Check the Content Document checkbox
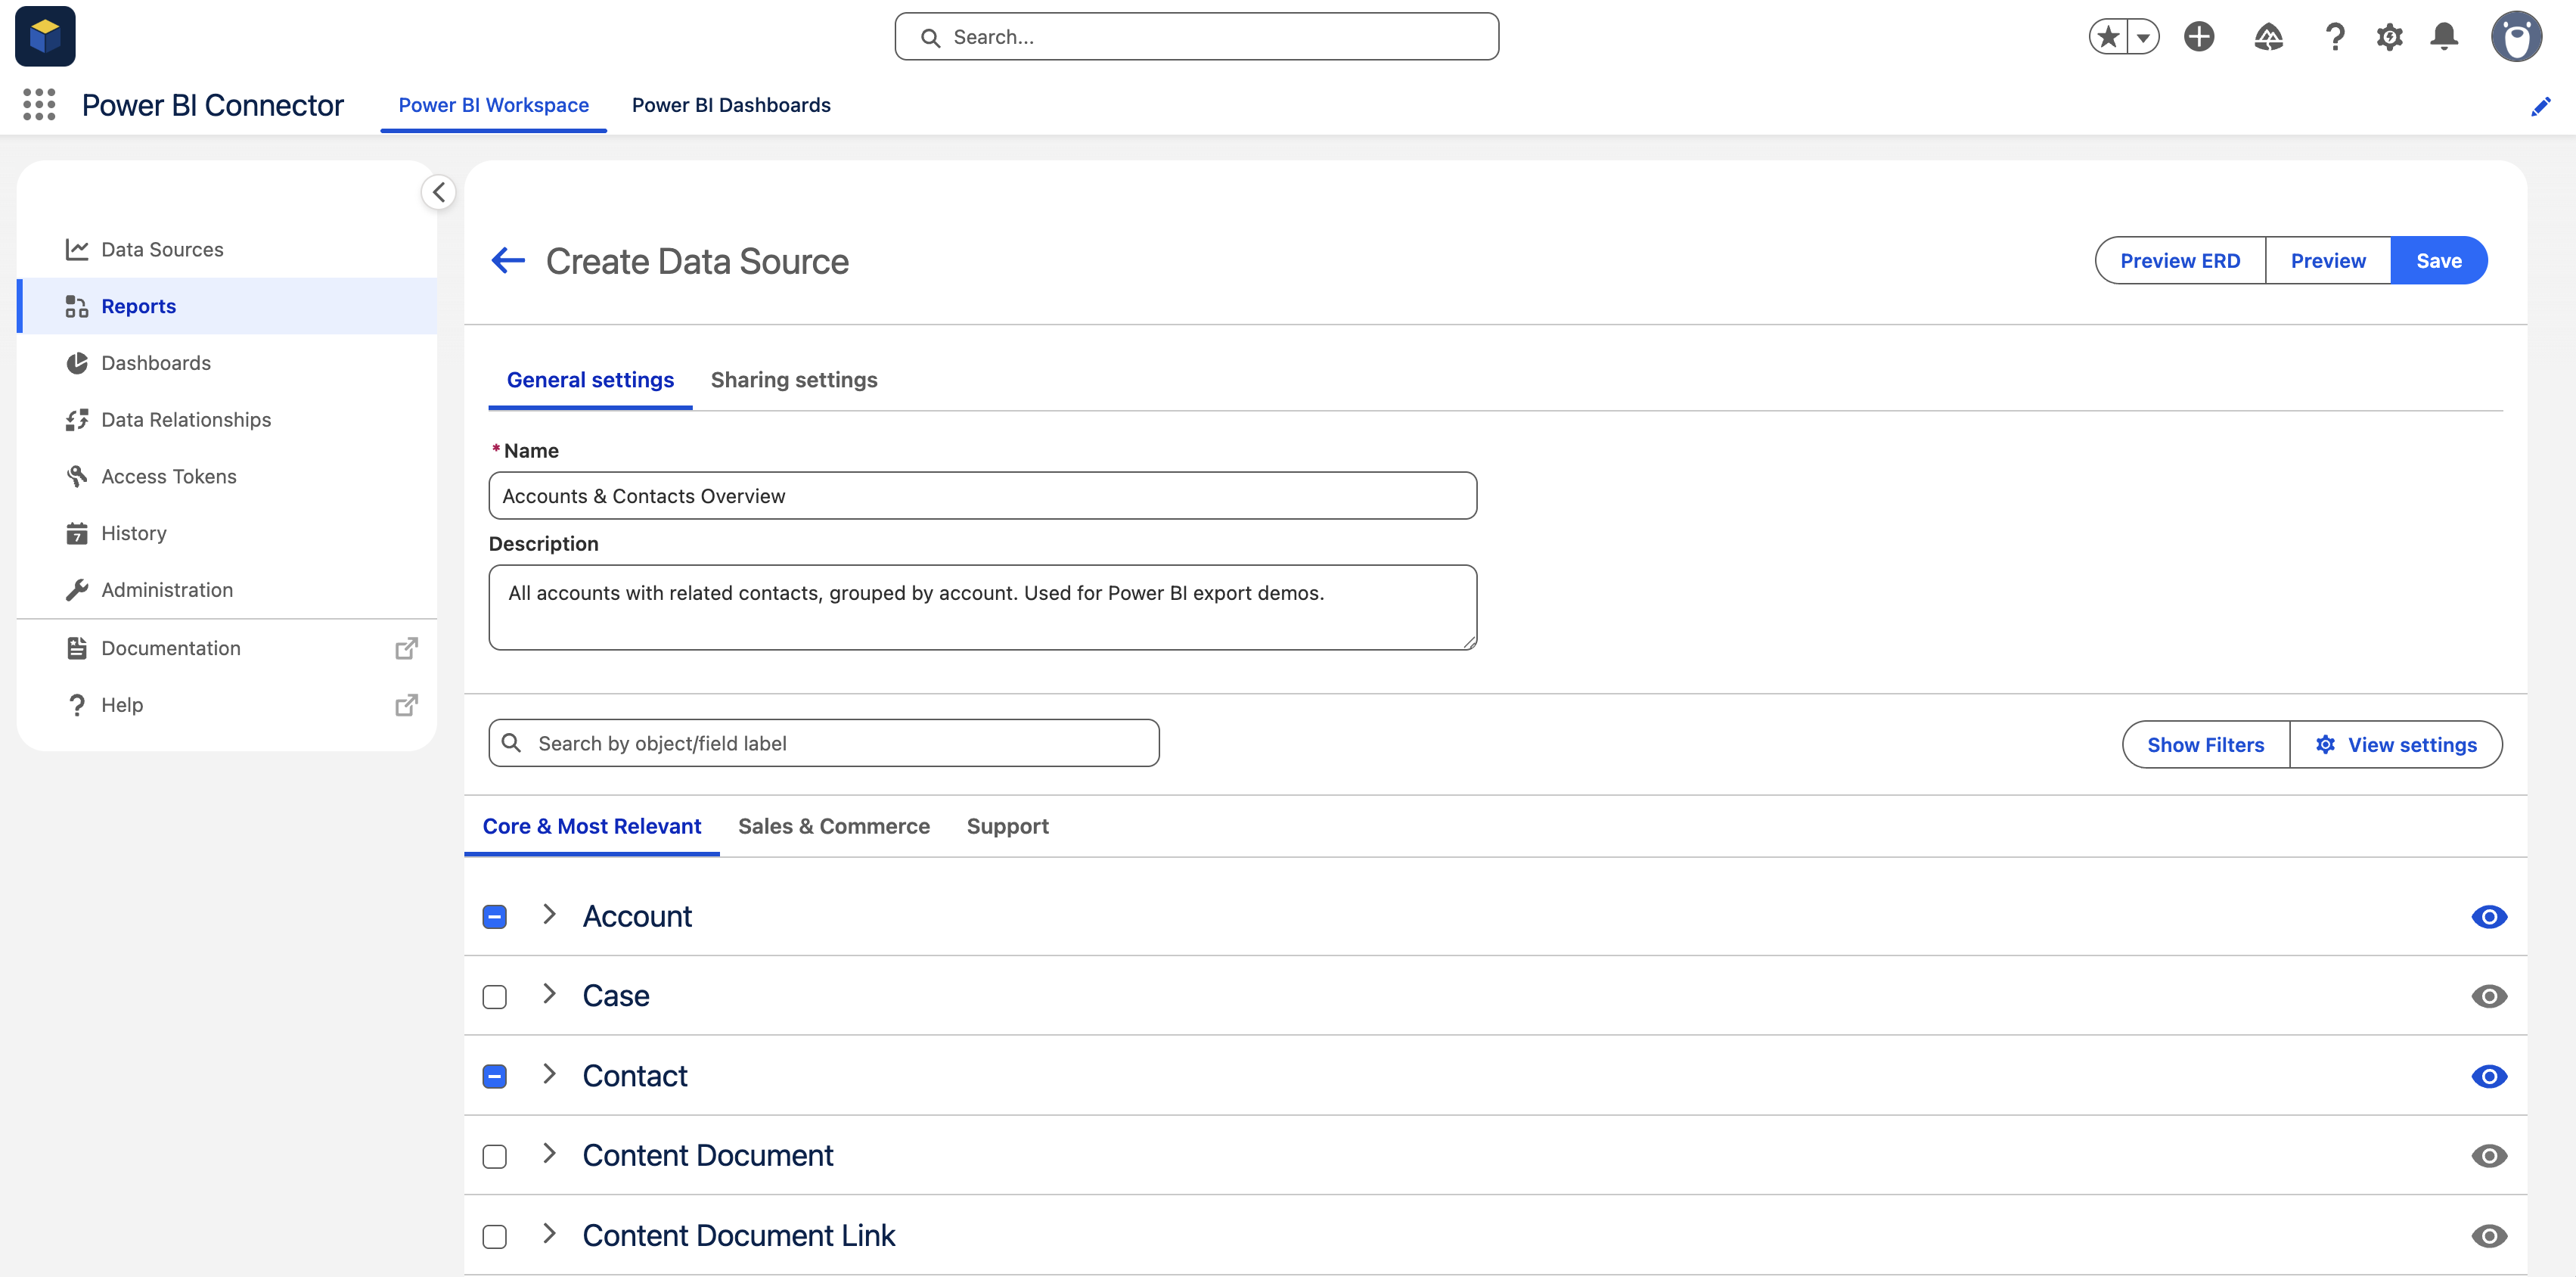The height and width of the screenshot is (1277, 2576). coord(495,1157)
